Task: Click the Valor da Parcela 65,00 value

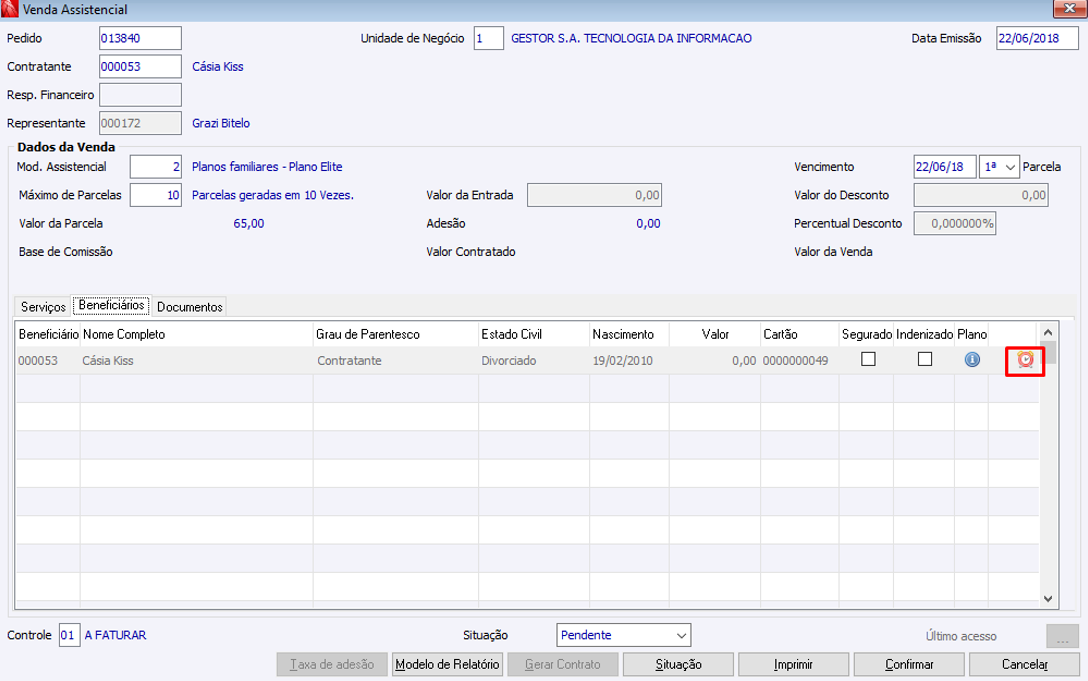Action: click(248, 224)
